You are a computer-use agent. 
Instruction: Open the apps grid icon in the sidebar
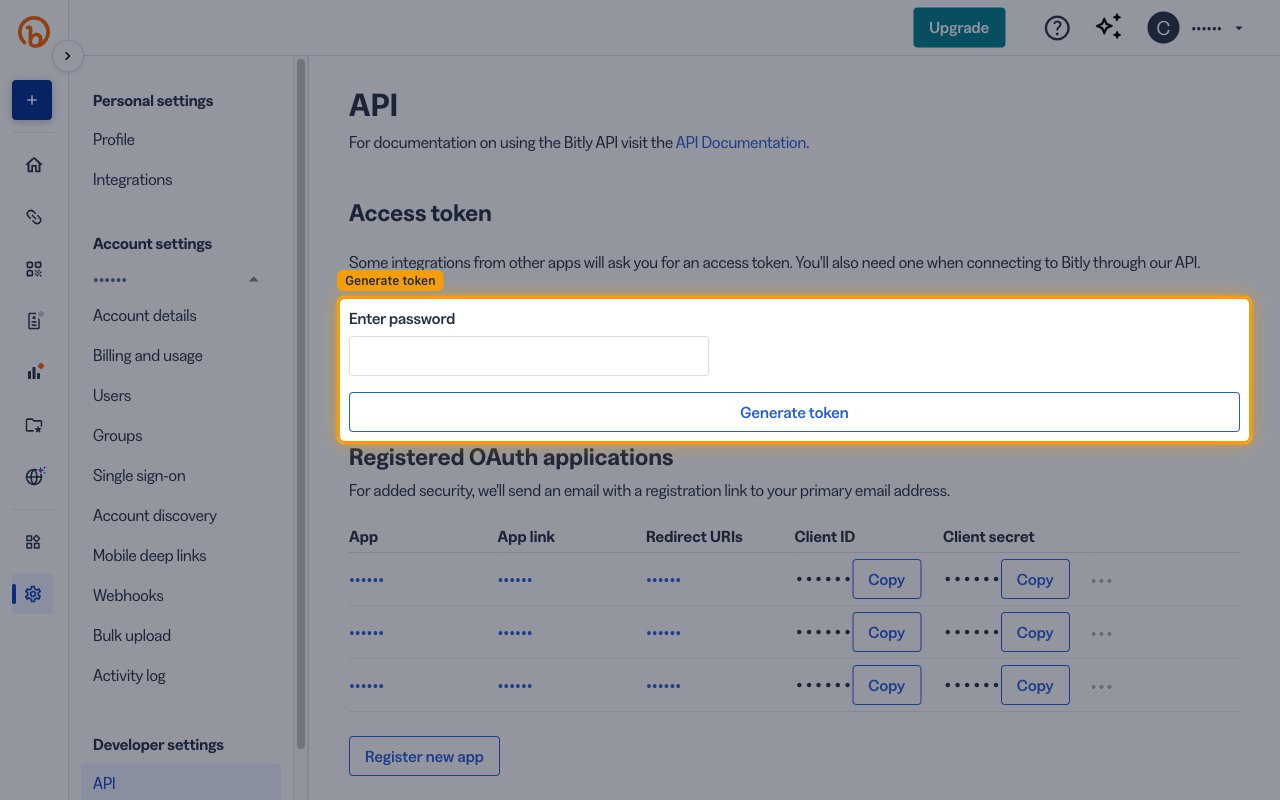34,542
